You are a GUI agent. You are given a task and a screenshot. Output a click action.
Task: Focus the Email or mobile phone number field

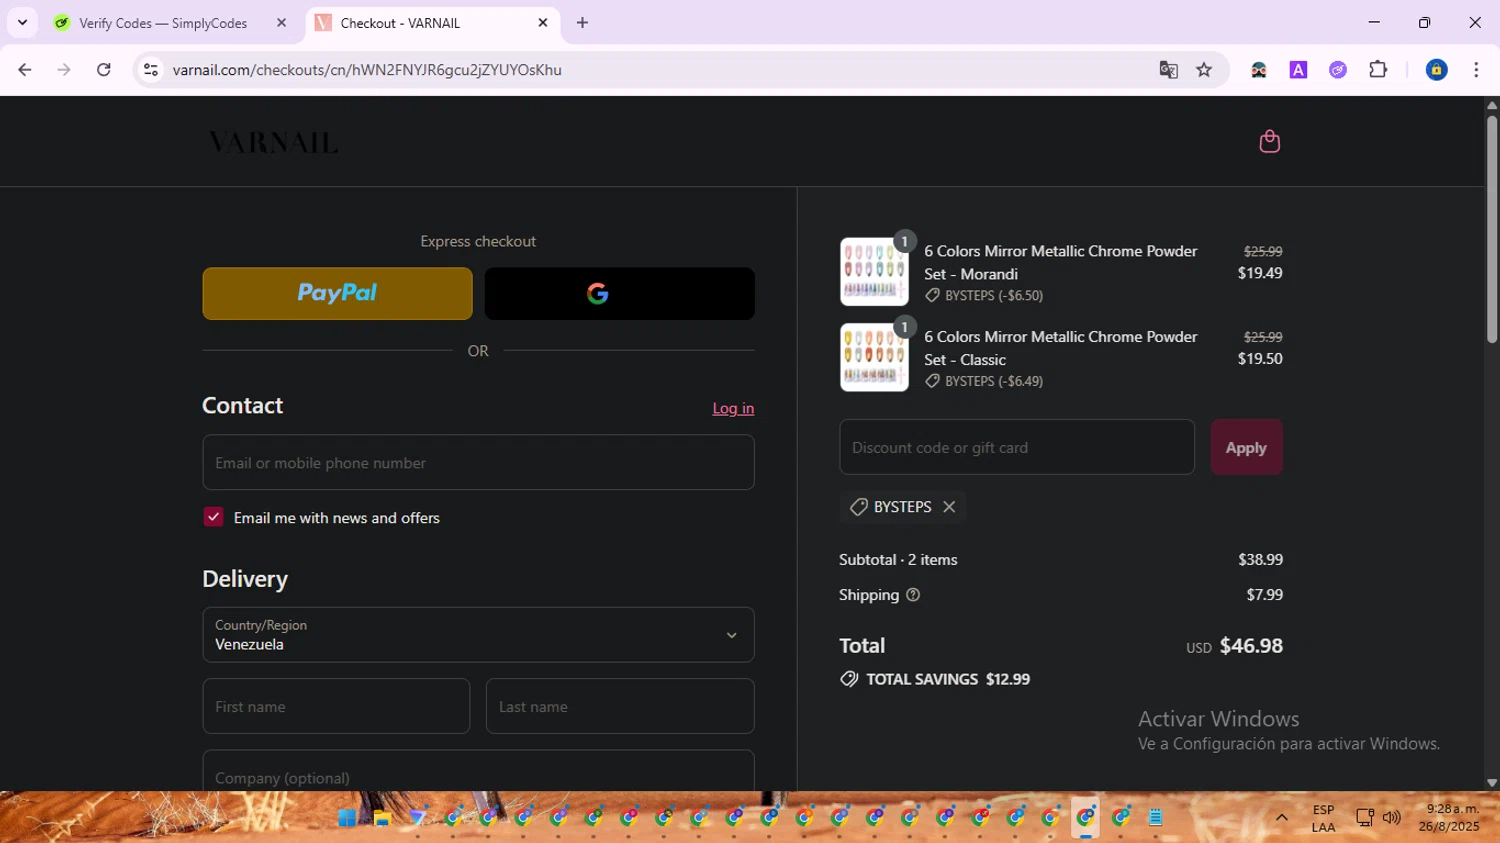478,462
